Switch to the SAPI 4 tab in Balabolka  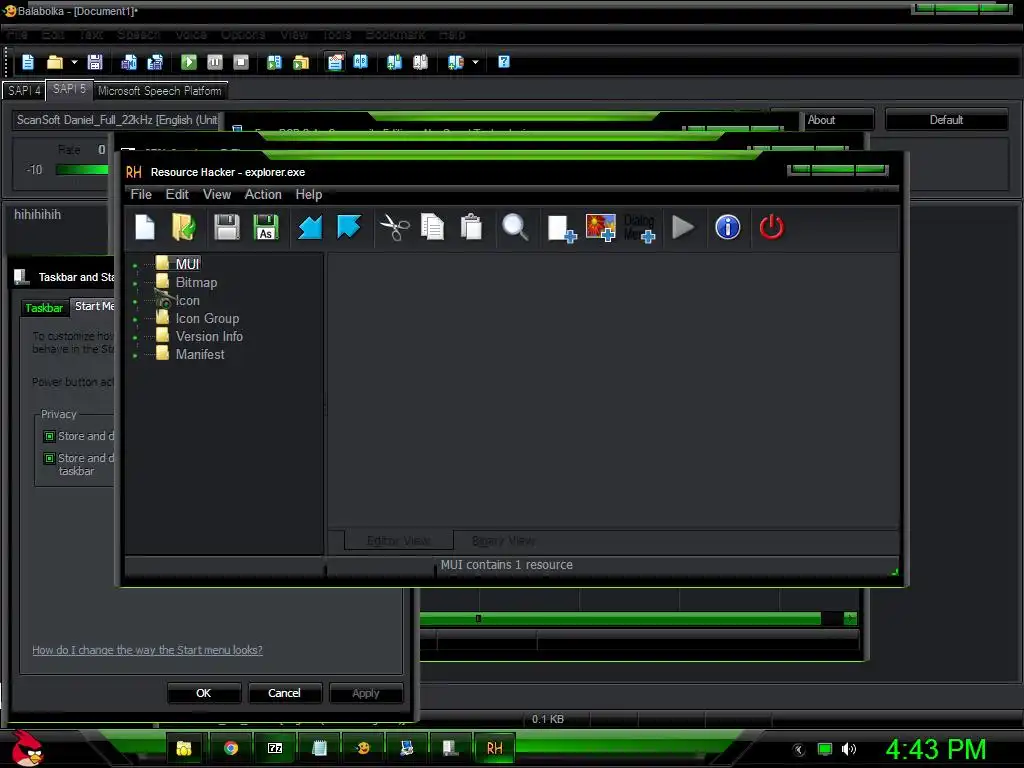(24, 91)
